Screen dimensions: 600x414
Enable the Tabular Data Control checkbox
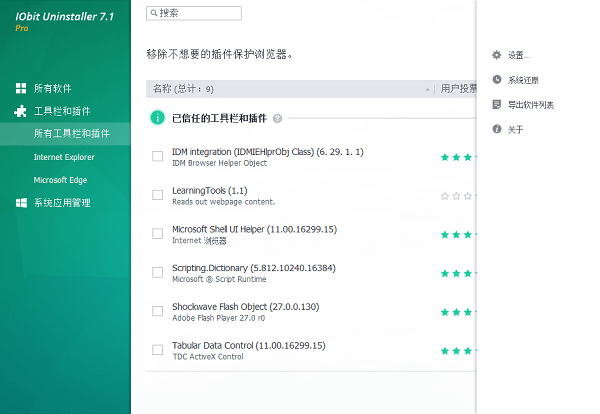coord(157,350)
